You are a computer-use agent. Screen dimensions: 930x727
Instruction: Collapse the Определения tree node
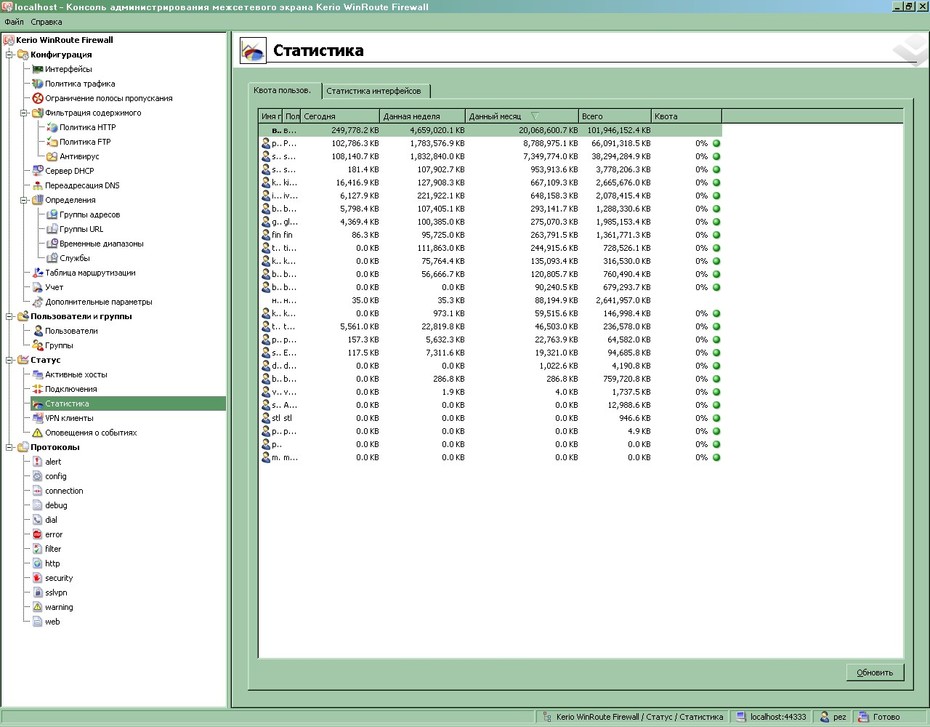click(x=24, y=200)
